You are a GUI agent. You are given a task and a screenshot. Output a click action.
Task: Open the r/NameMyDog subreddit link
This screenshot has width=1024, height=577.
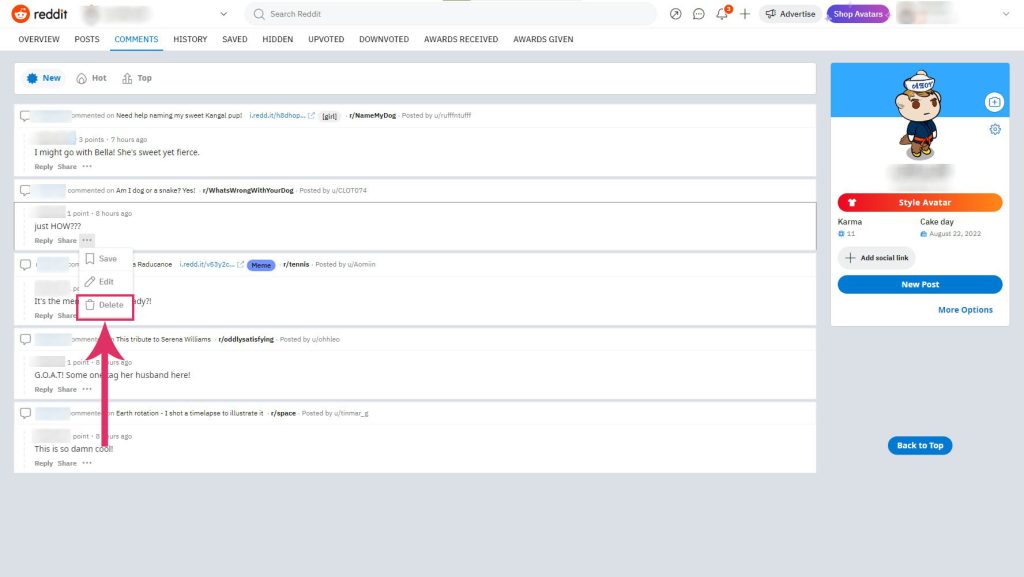[x=372, y=116]
